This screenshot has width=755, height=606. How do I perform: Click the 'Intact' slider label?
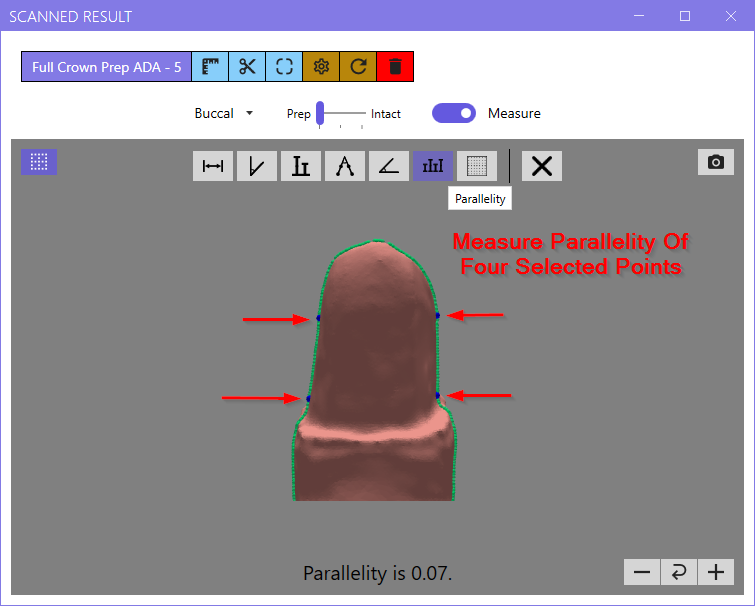386,114
